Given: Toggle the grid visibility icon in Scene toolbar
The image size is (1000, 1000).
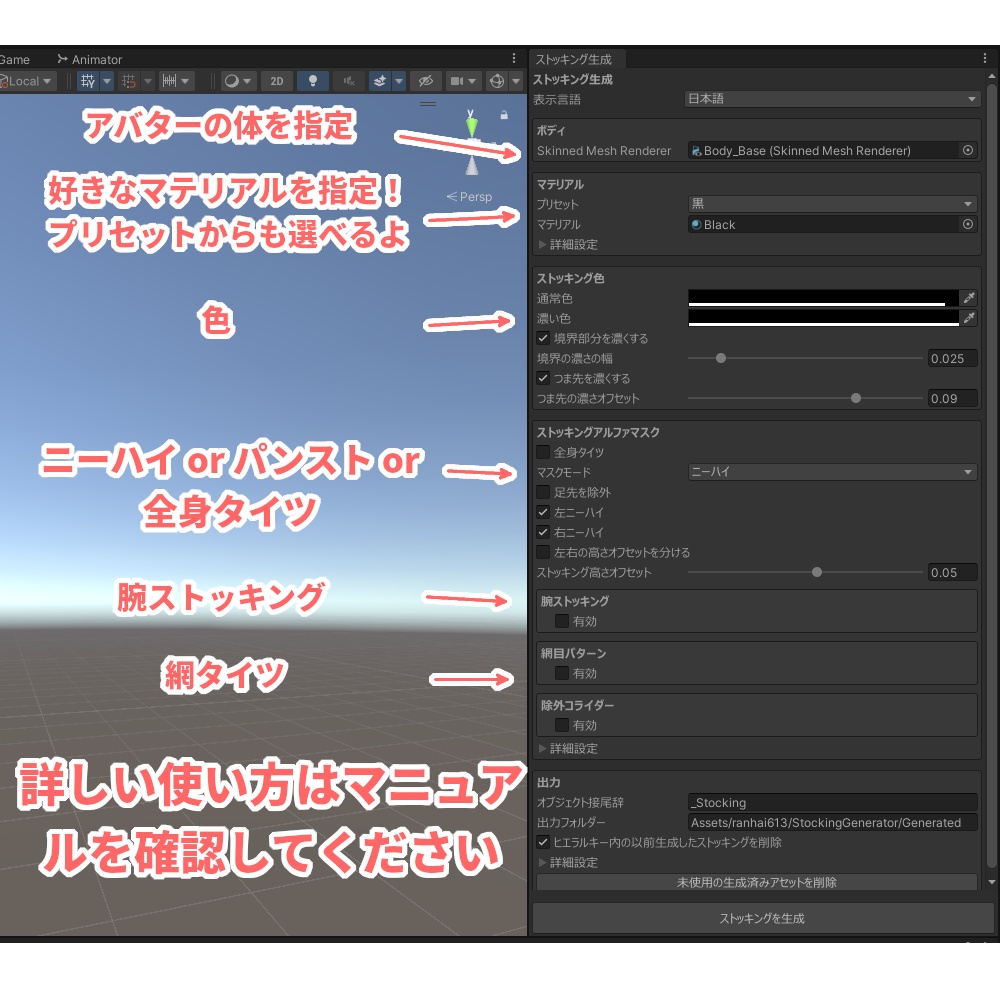Looking at the screenshot, I should pyautogui.click(x=88, y=81).
